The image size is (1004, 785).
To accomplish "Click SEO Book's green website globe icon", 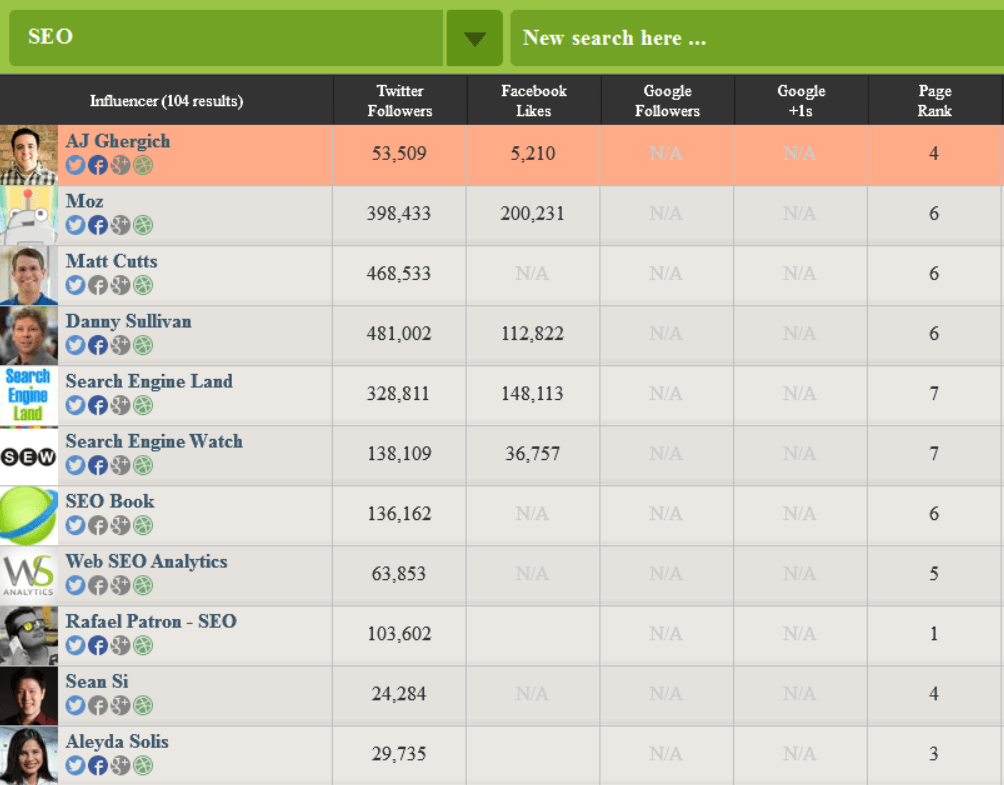I will [143, 526].
